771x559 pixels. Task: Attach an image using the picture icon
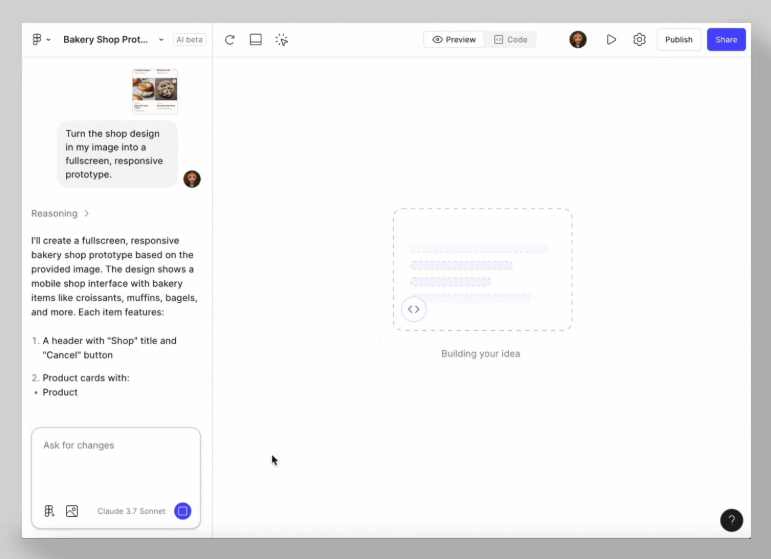72,511
